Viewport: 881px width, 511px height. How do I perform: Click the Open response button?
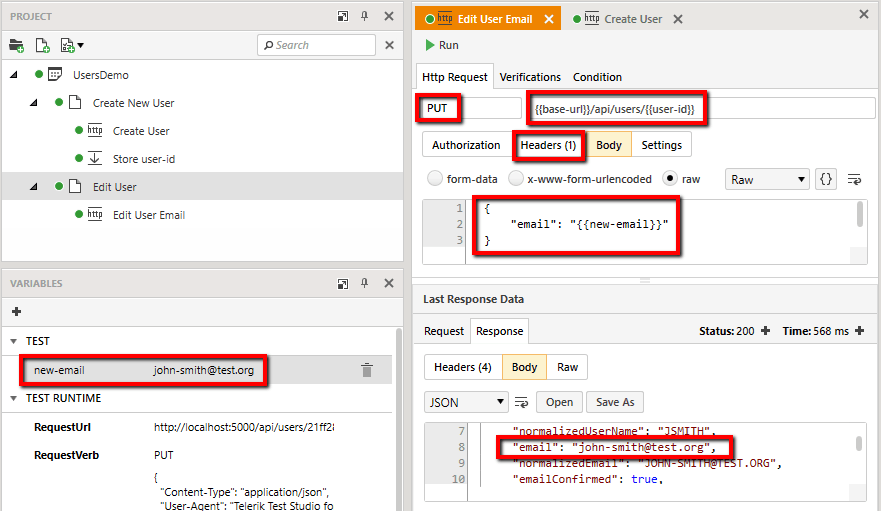coord(559,402)
